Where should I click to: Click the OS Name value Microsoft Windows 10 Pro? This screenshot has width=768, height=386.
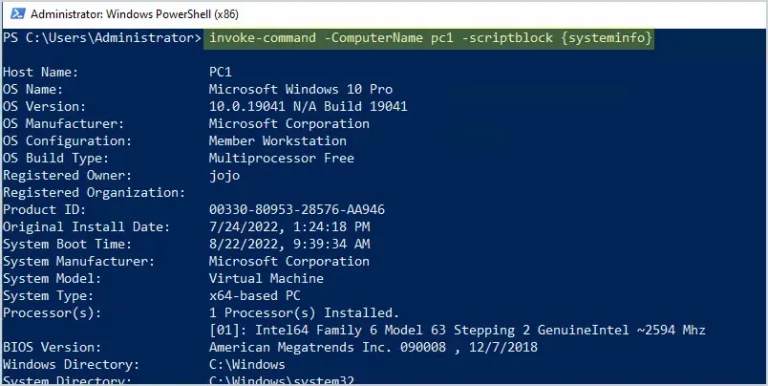[x=301, y=89]
